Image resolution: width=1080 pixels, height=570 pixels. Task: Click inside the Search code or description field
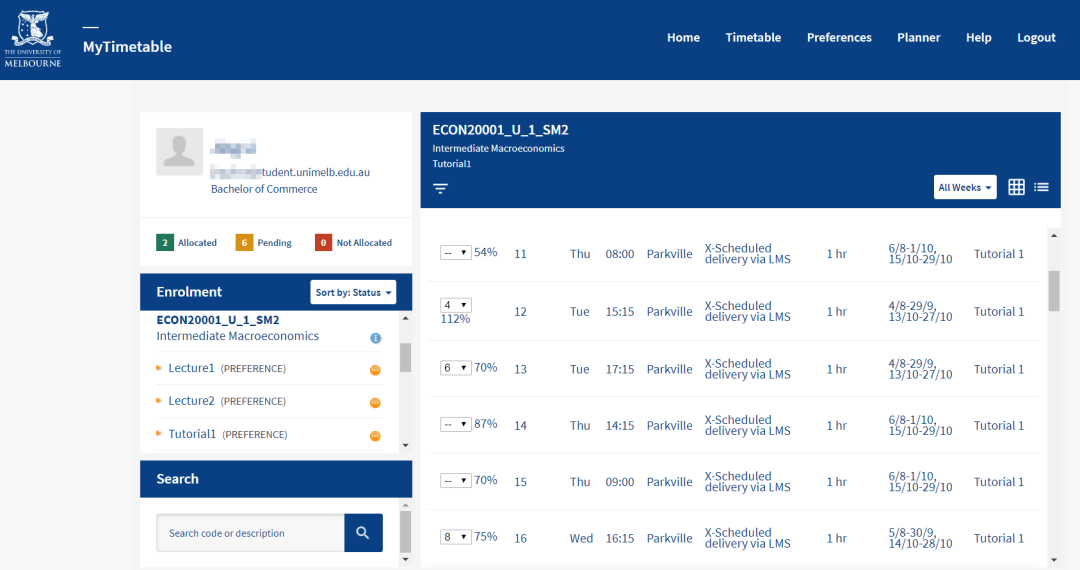point(250,533)
